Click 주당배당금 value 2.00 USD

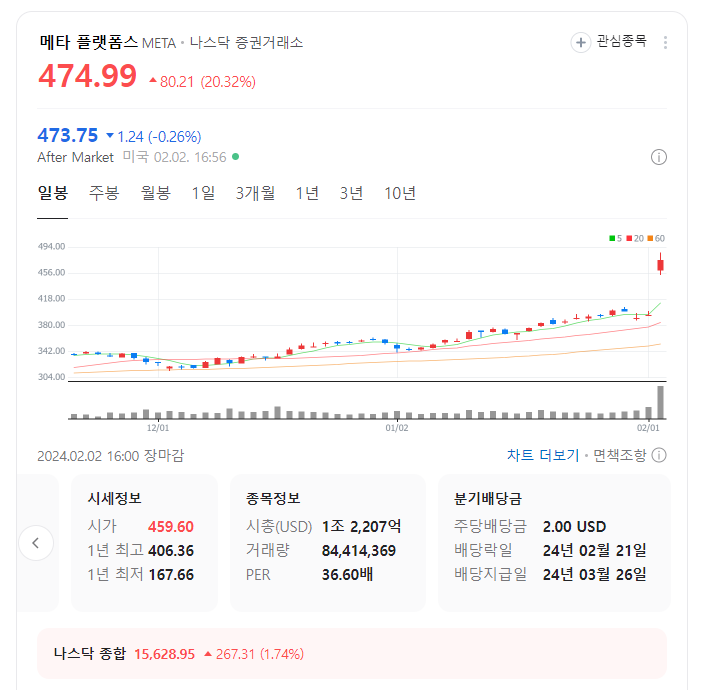pos(574,526)
